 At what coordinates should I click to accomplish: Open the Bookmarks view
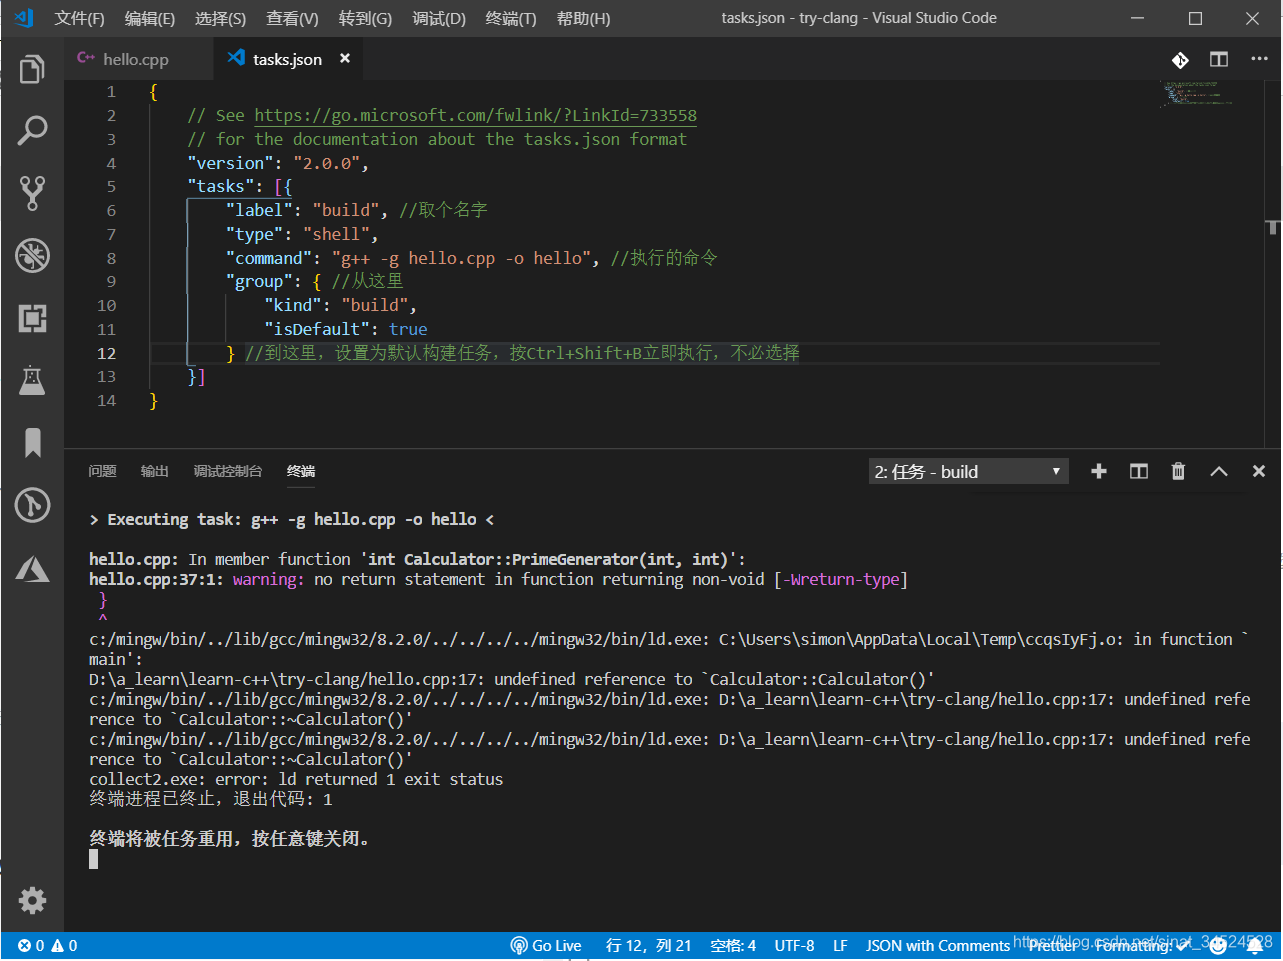32,442
